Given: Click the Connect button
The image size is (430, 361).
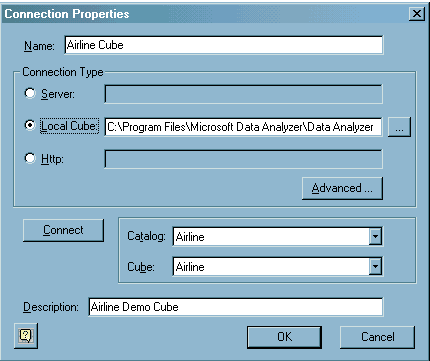Looking at the screenshot, I should (63, 230).
